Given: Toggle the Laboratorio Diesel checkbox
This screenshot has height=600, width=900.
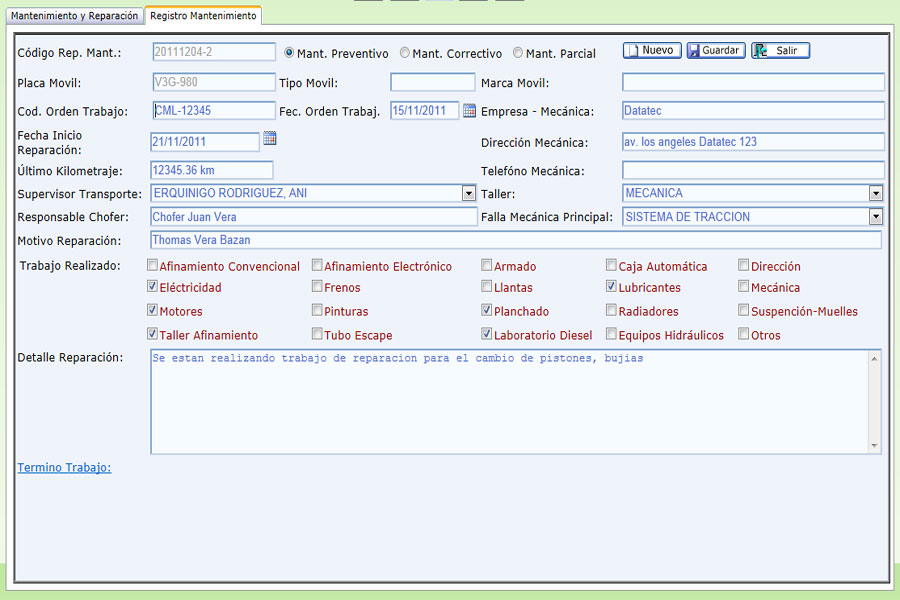Looking at the screenshot, I should 487,335.
